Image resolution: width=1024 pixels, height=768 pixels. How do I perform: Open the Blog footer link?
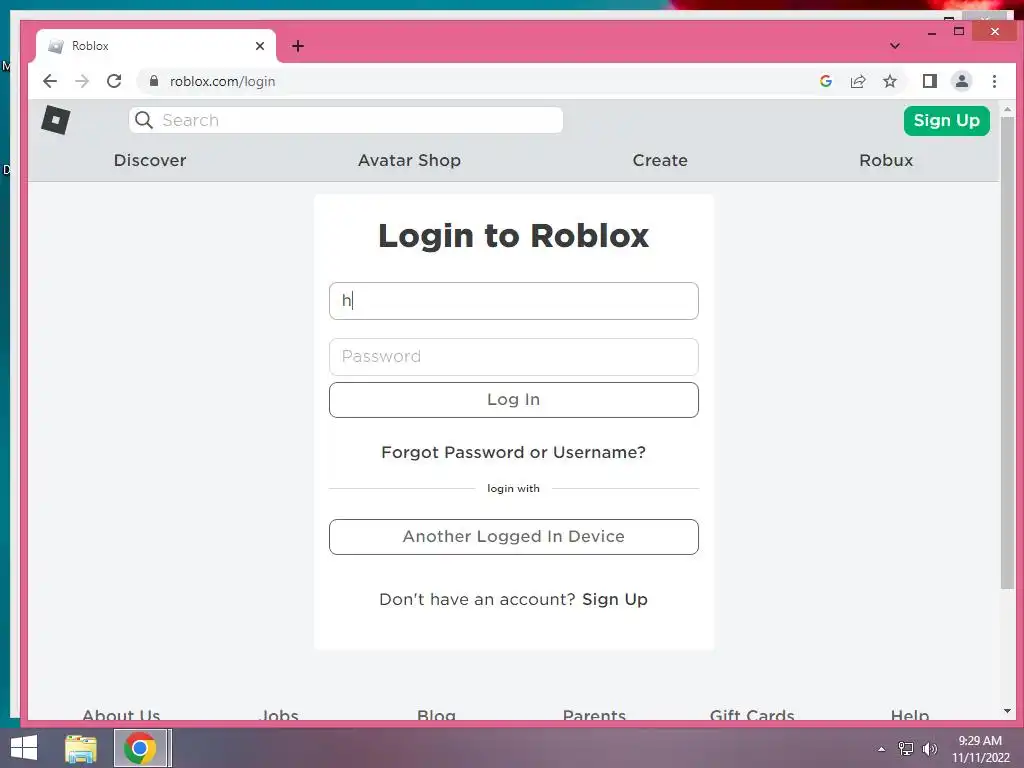[x=436, y=714]
